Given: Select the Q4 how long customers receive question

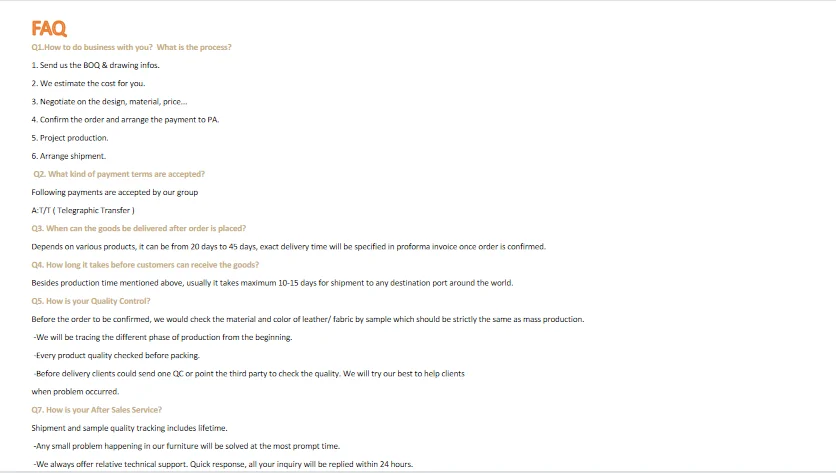Looking at the screenshot, I should click(x=145, y=264).
